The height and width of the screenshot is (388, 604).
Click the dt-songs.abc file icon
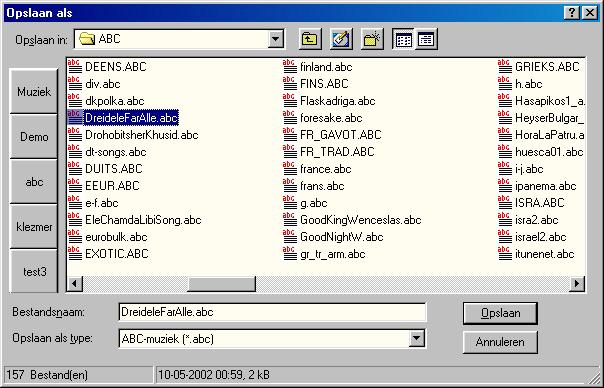[x=75, y=151]
